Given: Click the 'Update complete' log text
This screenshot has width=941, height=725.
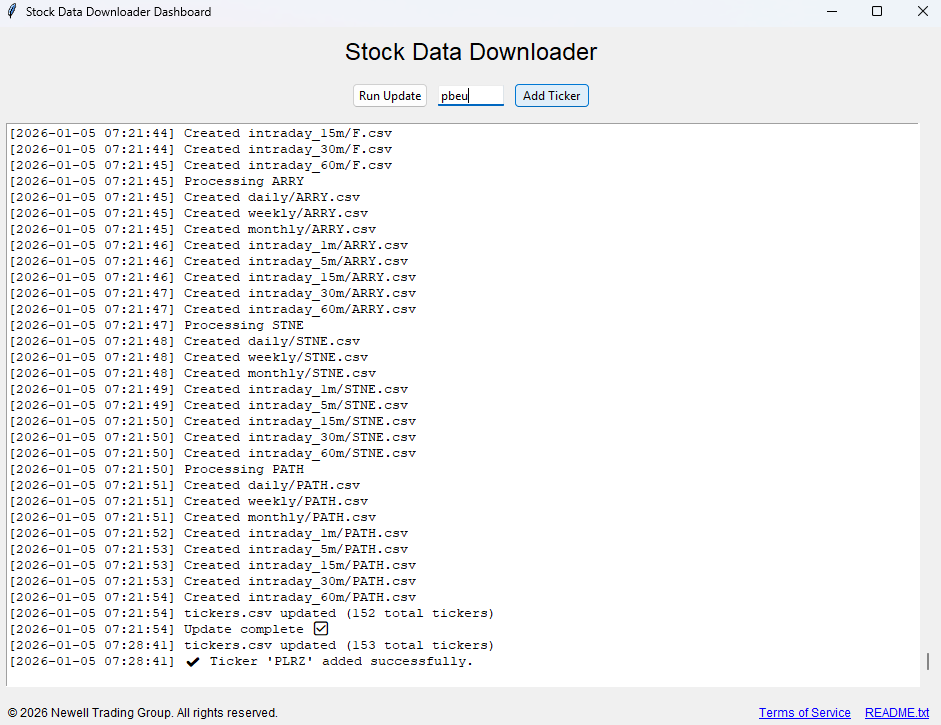Looking at the screenshot, I should tap(244, 630).
